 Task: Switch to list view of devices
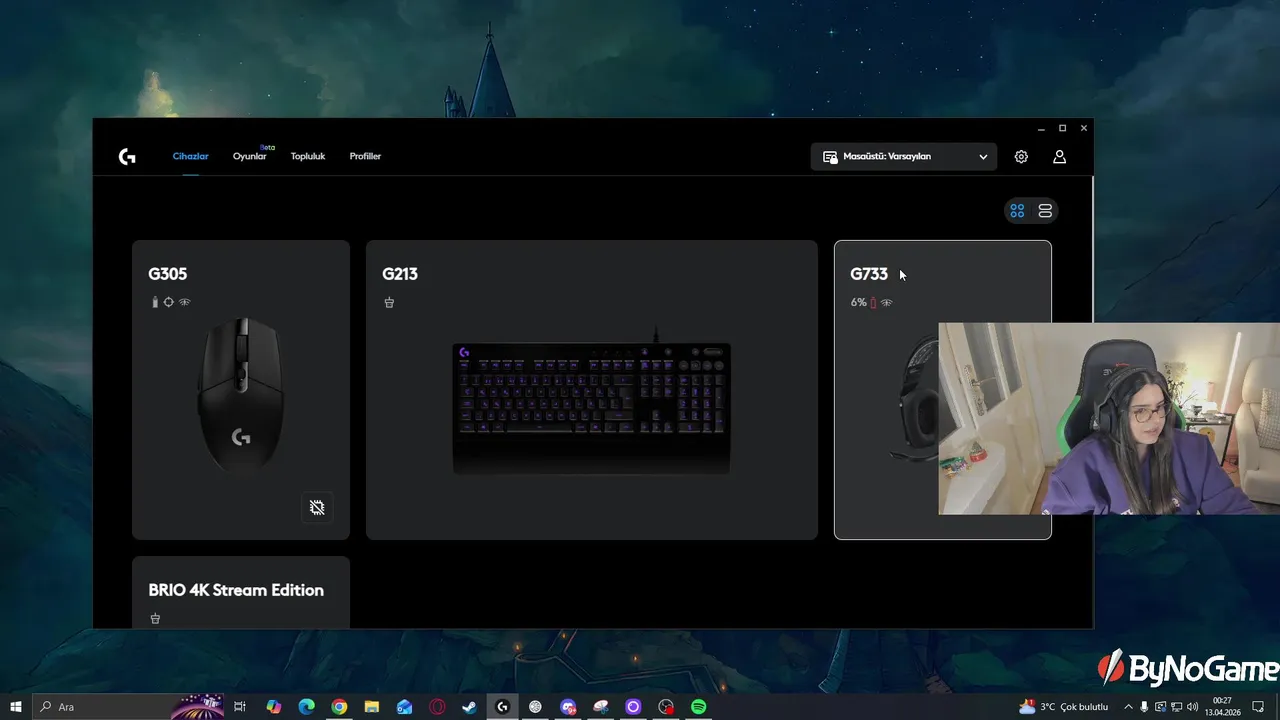click(x=1045, y=211)
